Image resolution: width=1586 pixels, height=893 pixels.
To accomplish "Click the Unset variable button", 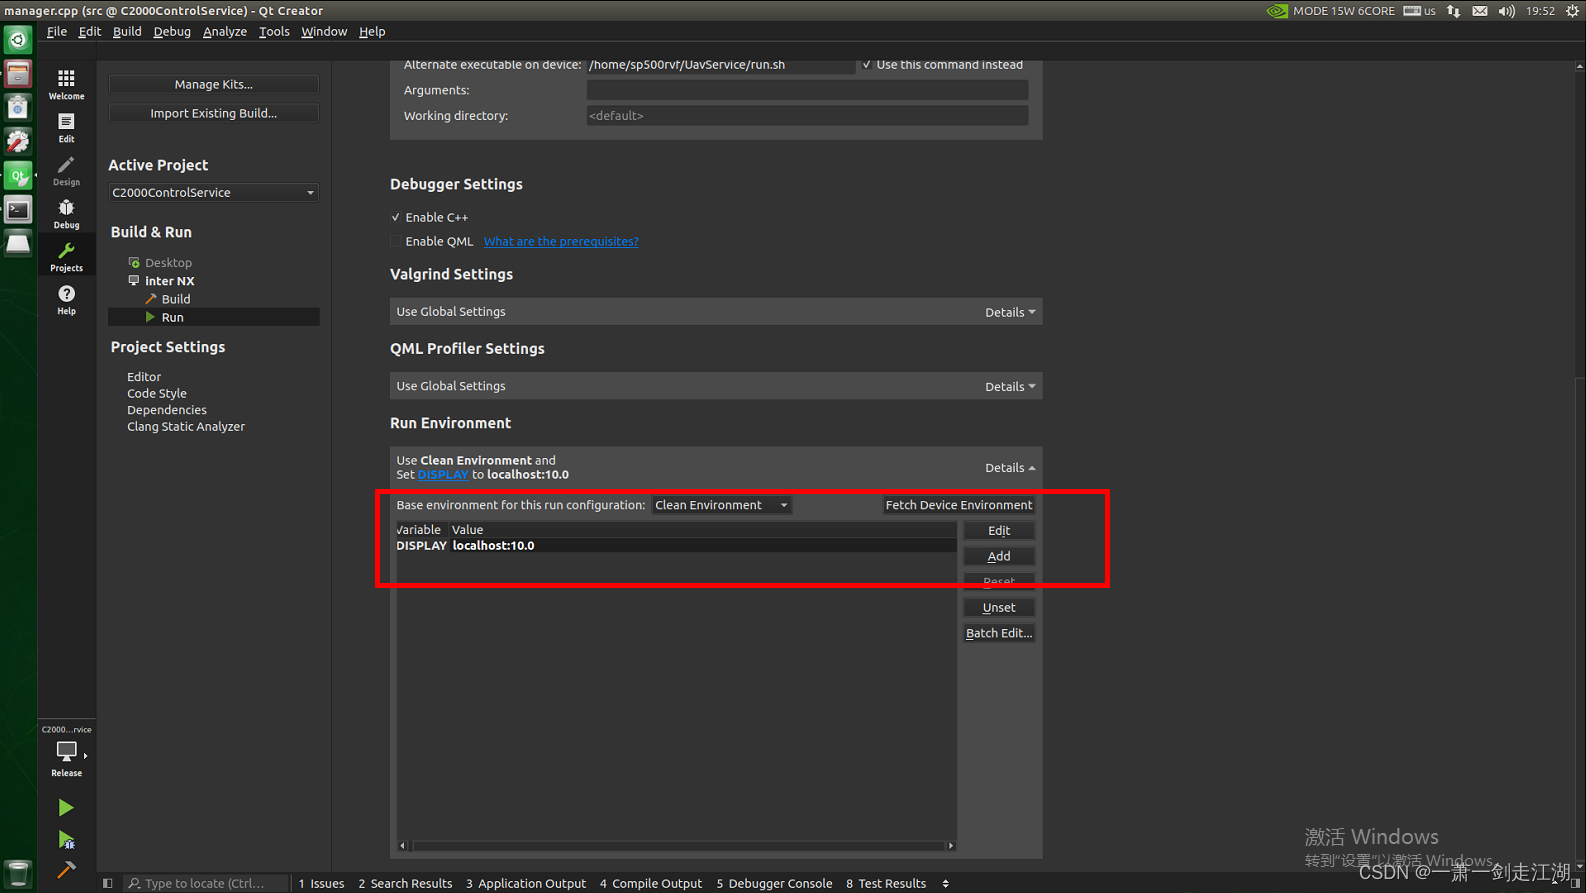I will pos(999,607).
